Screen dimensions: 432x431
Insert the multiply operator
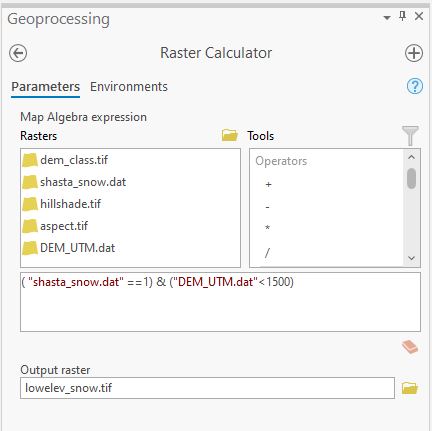click(x=267, y=228)
